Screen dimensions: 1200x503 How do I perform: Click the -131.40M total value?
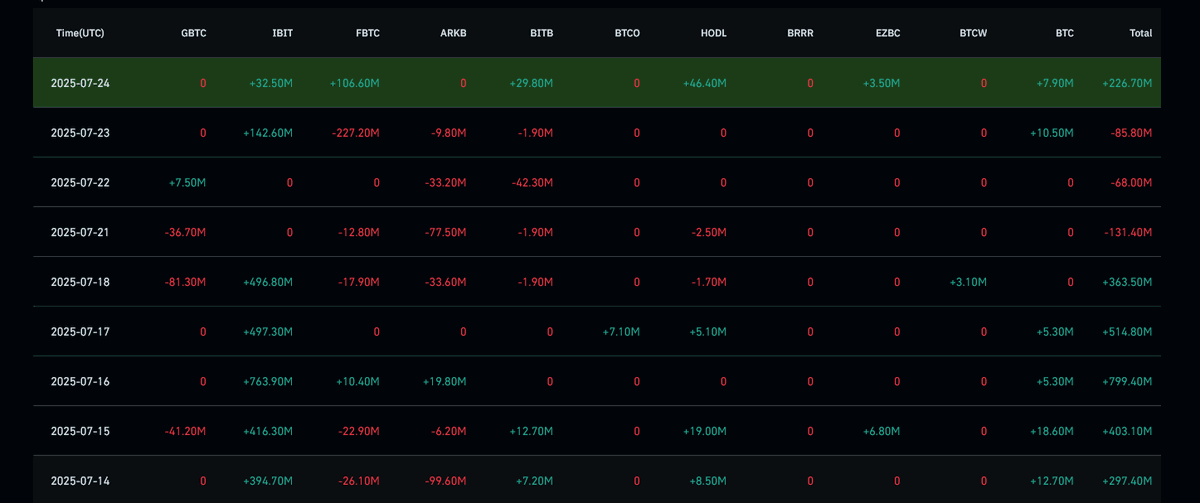(x=1128, y=232)
